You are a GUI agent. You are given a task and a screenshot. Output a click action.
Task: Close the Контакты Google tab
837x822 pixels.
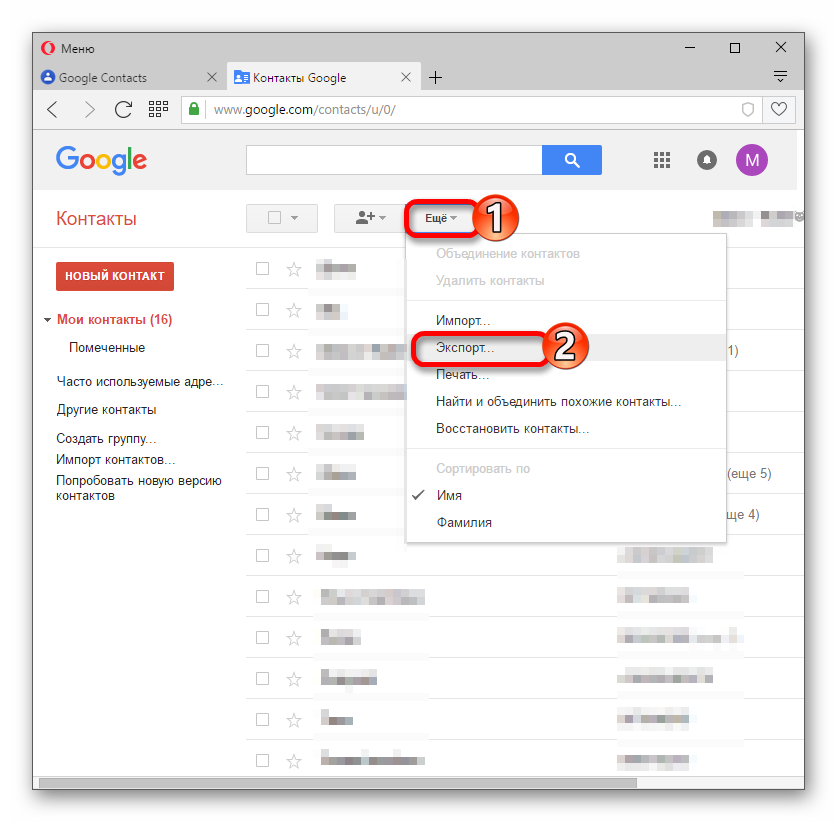pos(406,77)
